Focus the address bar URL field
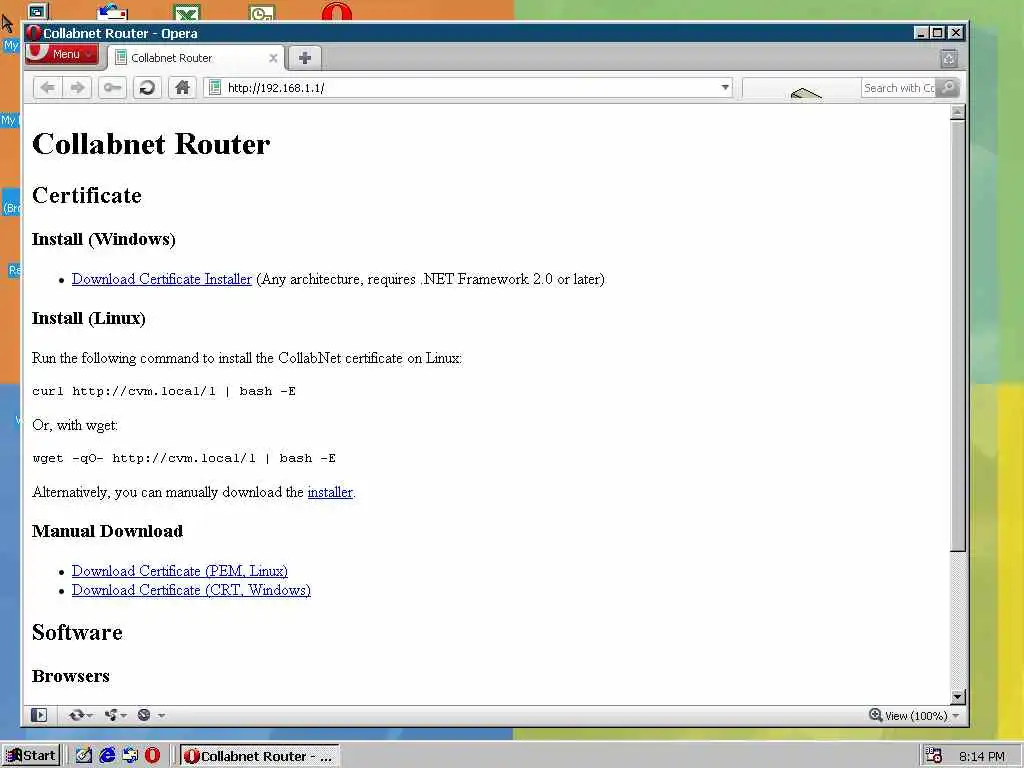The width and height of the screenshot is (1024, 768). point(470,88)
